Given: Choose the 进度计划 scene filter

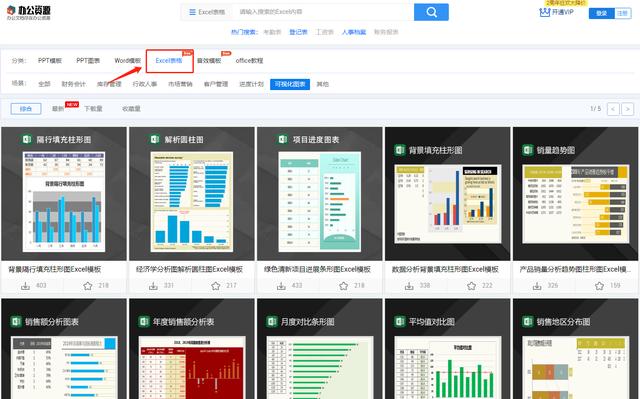Looking at the screenshot, I should pos(251,84).
